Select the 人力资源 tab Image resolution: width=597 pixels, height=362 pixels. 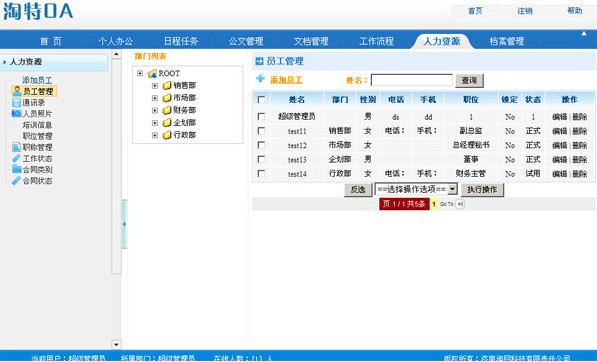[442, 41]
